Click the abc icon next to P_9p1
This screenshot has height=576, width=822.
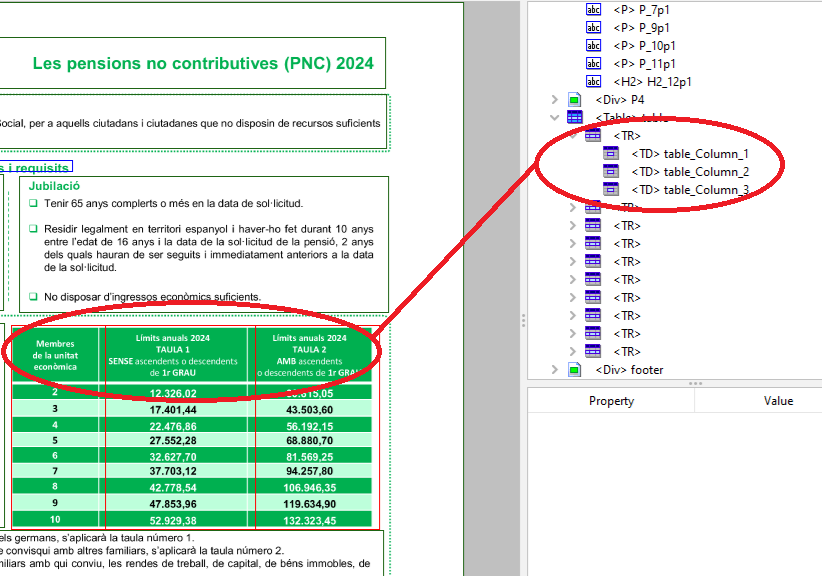[594, 27]
